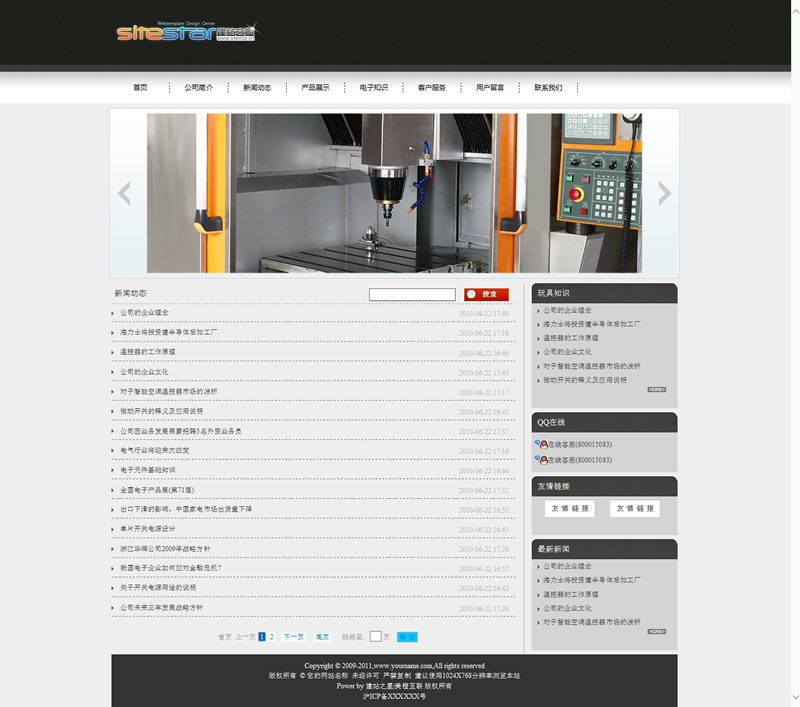Go to 客户服务 in the navigation bar
This screenshot has height=707, width=800.
[432, 88]
